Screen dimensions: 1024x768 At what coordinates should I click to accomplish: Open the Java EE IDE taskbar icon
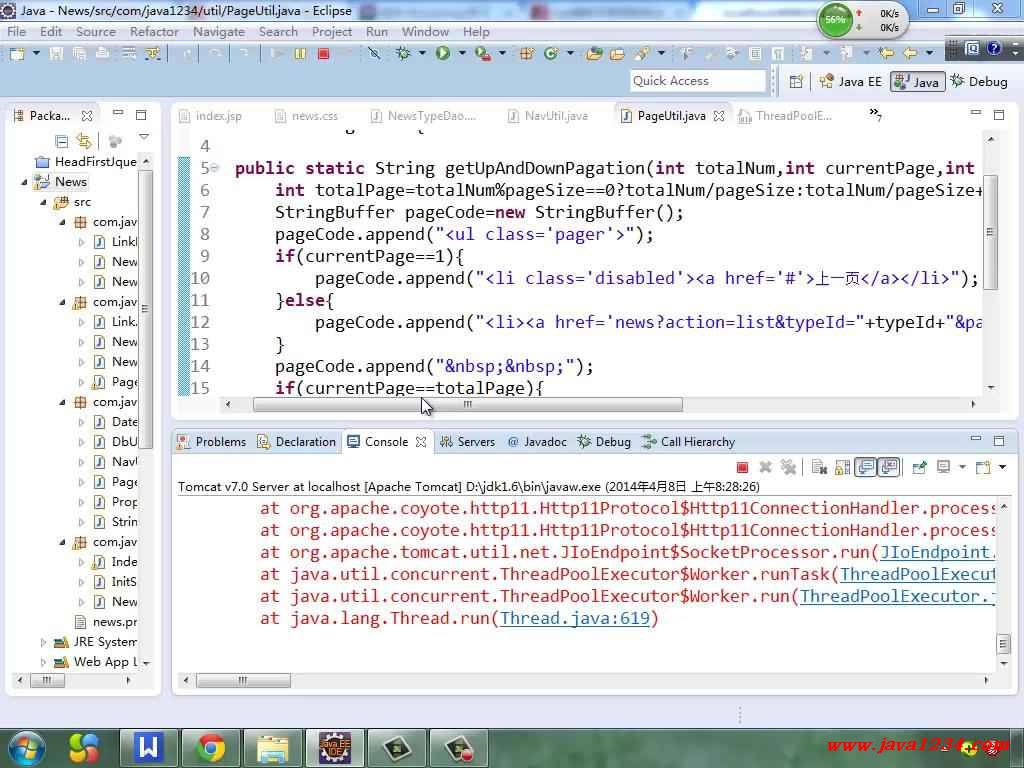[334, 748]
